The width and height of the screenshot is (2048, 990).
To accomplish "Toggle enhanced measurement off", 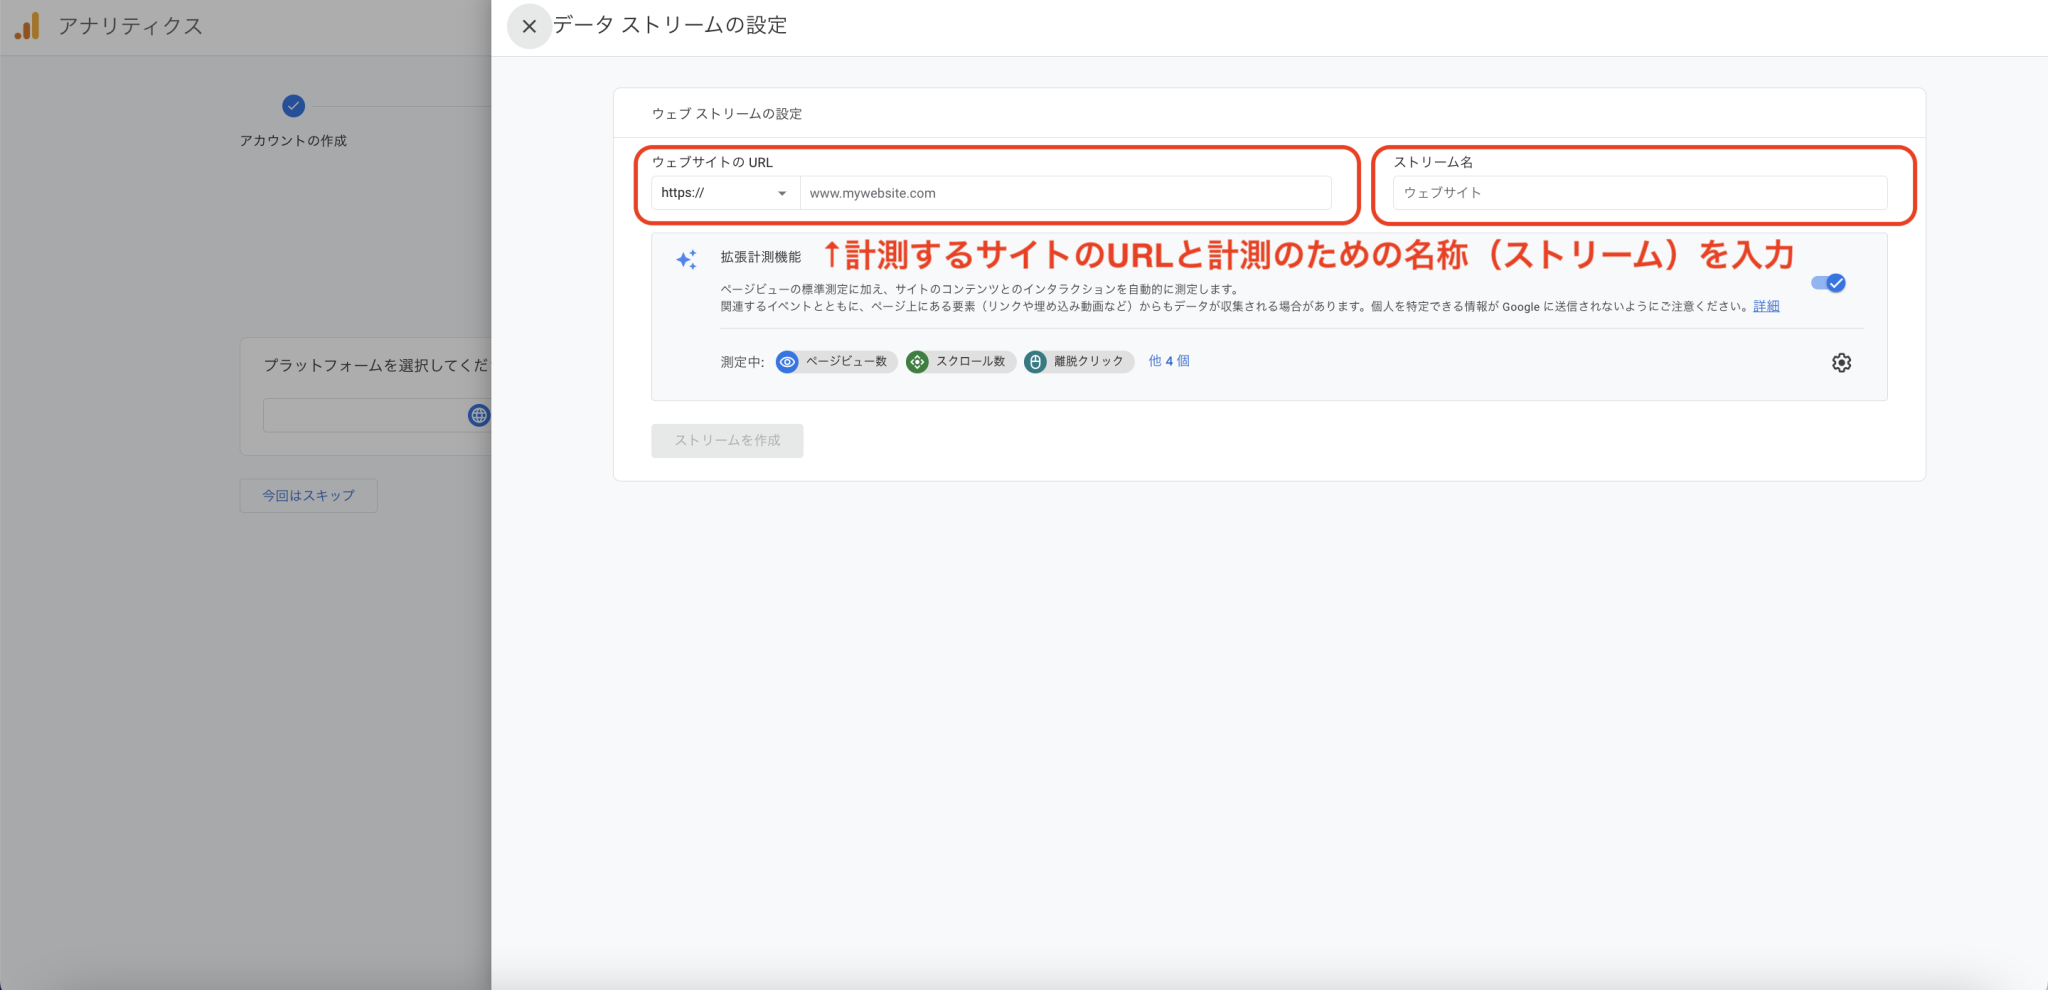I will point(1830,283).
